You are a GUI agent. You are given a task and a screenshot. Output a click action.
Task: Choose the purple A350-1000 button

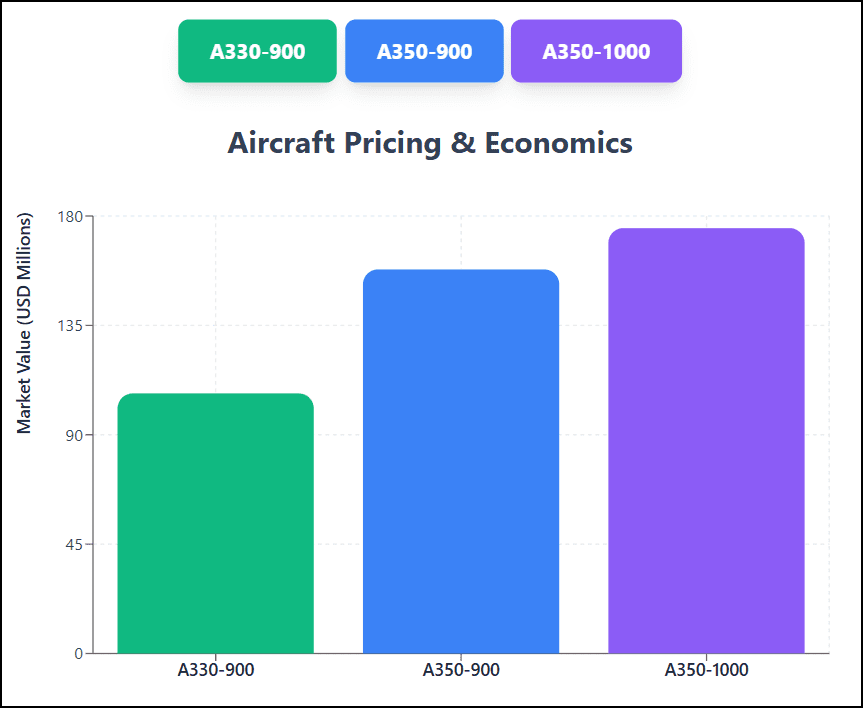coord(596,51)
